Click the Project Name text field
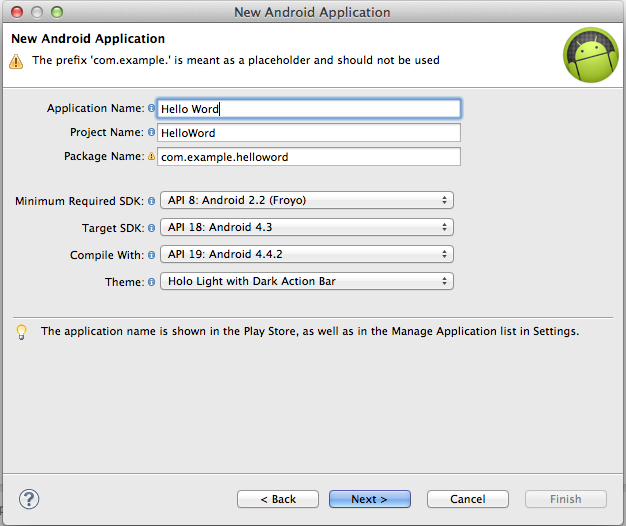 309,132
